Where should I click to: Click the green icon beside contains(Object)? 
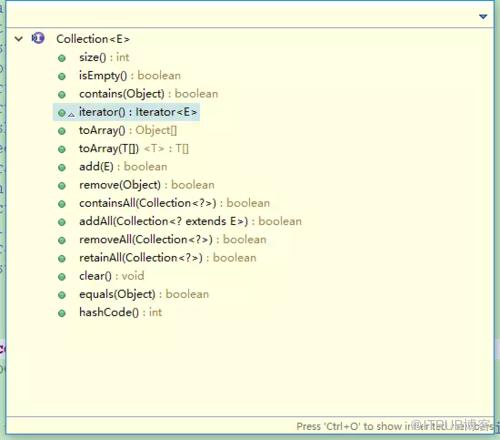tap(62, 95)
